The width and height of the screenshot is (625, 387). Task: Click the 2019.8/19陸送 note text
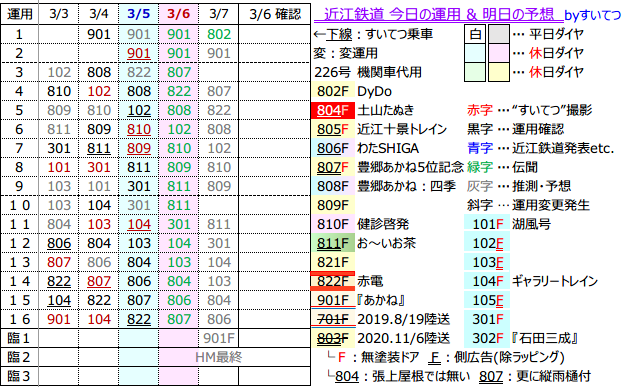pyautogui.click(x=403, y=319)
